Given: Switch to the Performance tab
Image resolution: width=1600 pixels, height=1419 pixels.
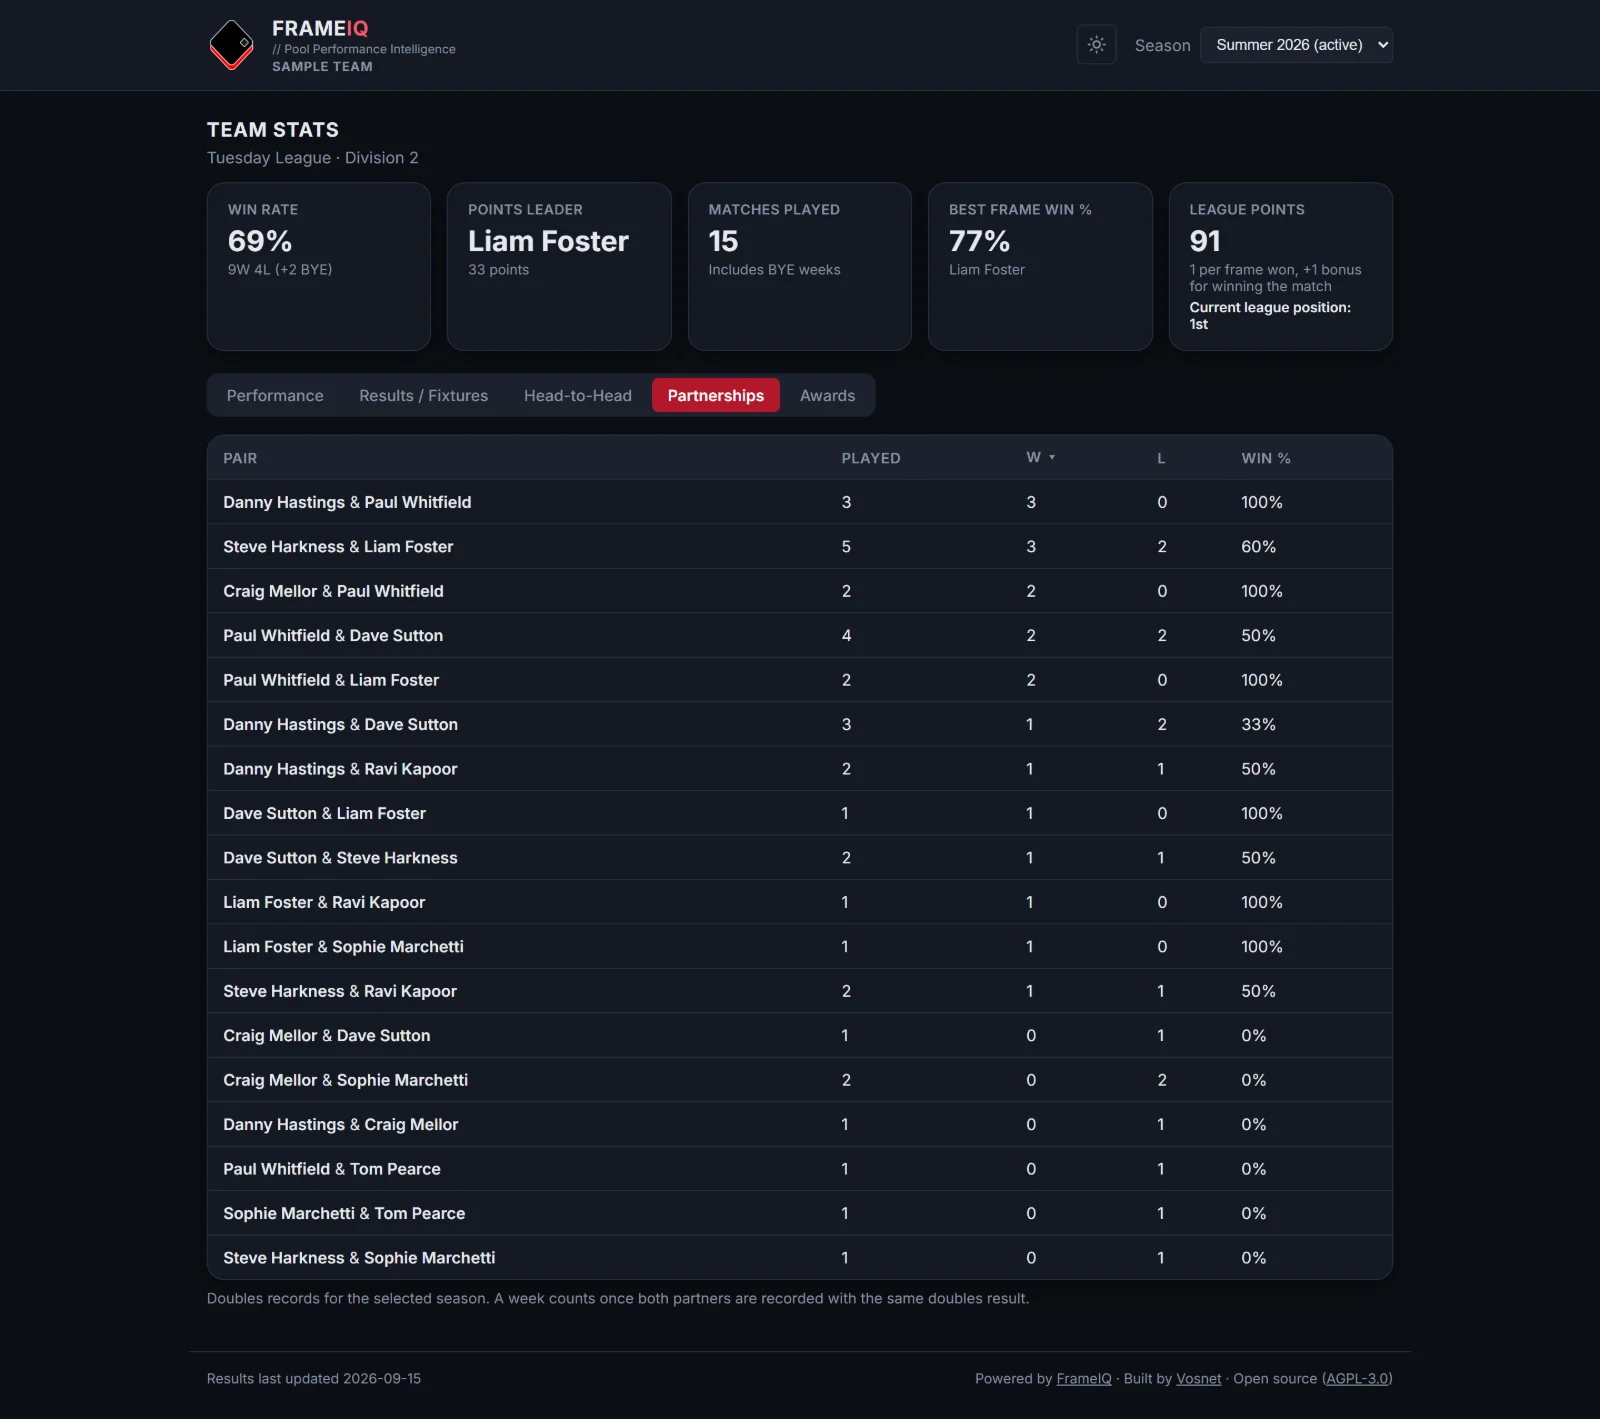Looking at the screenshot, I should 275,395.
